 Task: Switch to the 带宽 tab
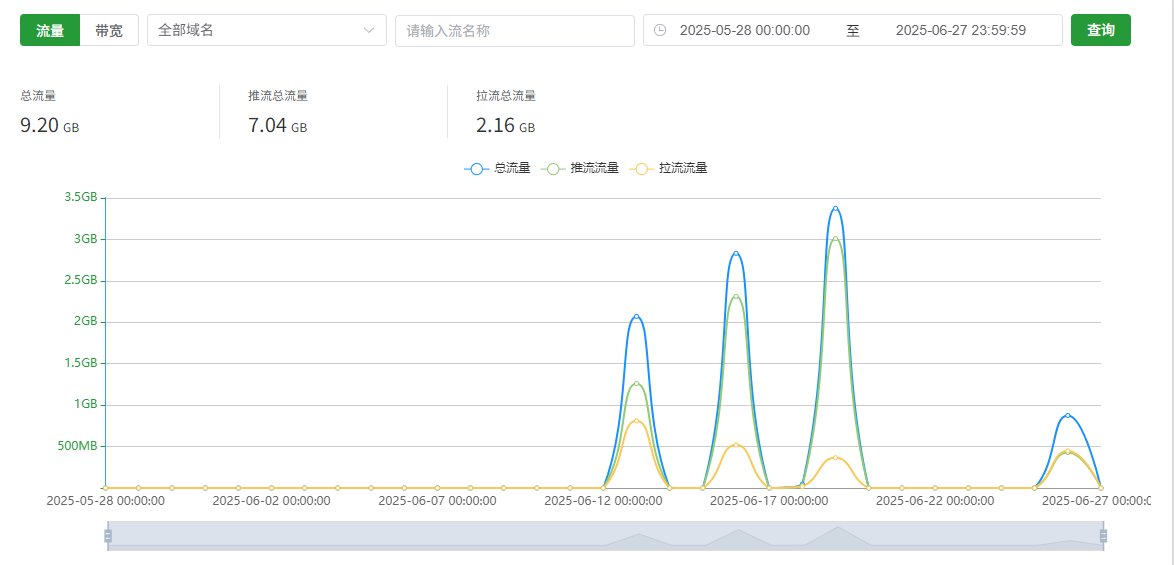[109, 30]
